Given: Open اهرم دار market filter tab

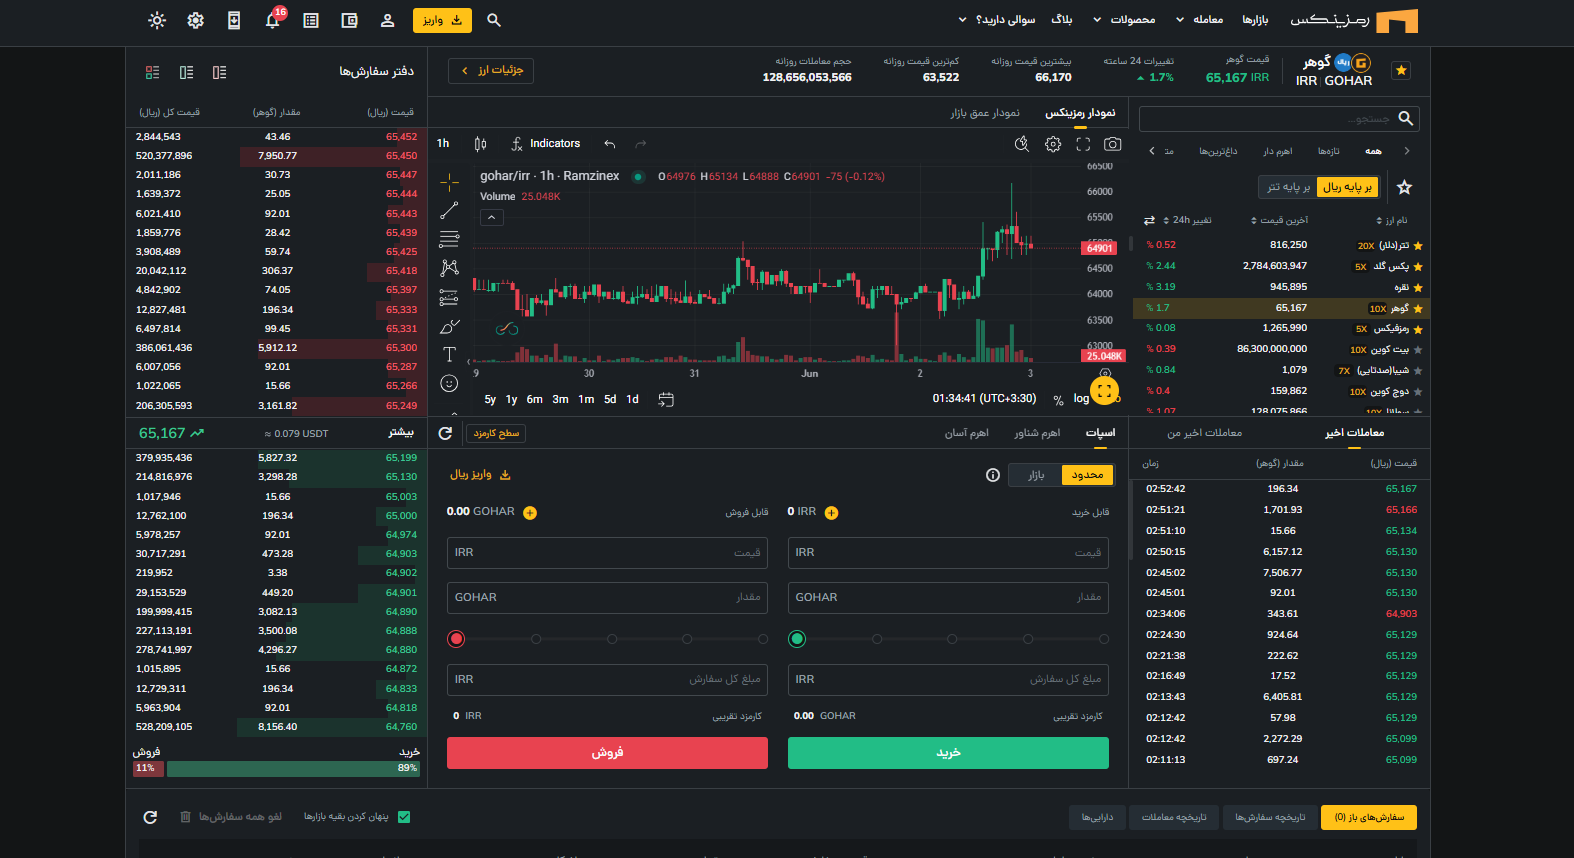Looking at the screenshot, I should point(1277,151).
